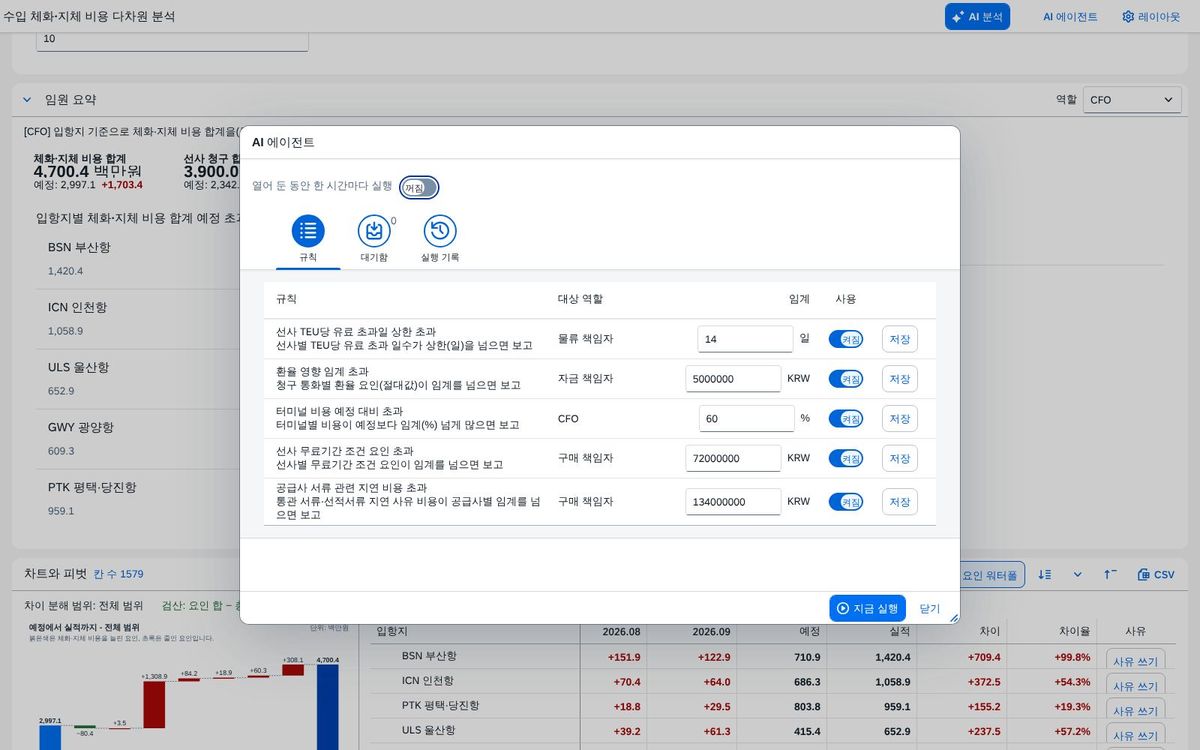Expand the chevron next to sort icon
Viewport: 1200px width, 750px height.
[x=1077, y=575]
